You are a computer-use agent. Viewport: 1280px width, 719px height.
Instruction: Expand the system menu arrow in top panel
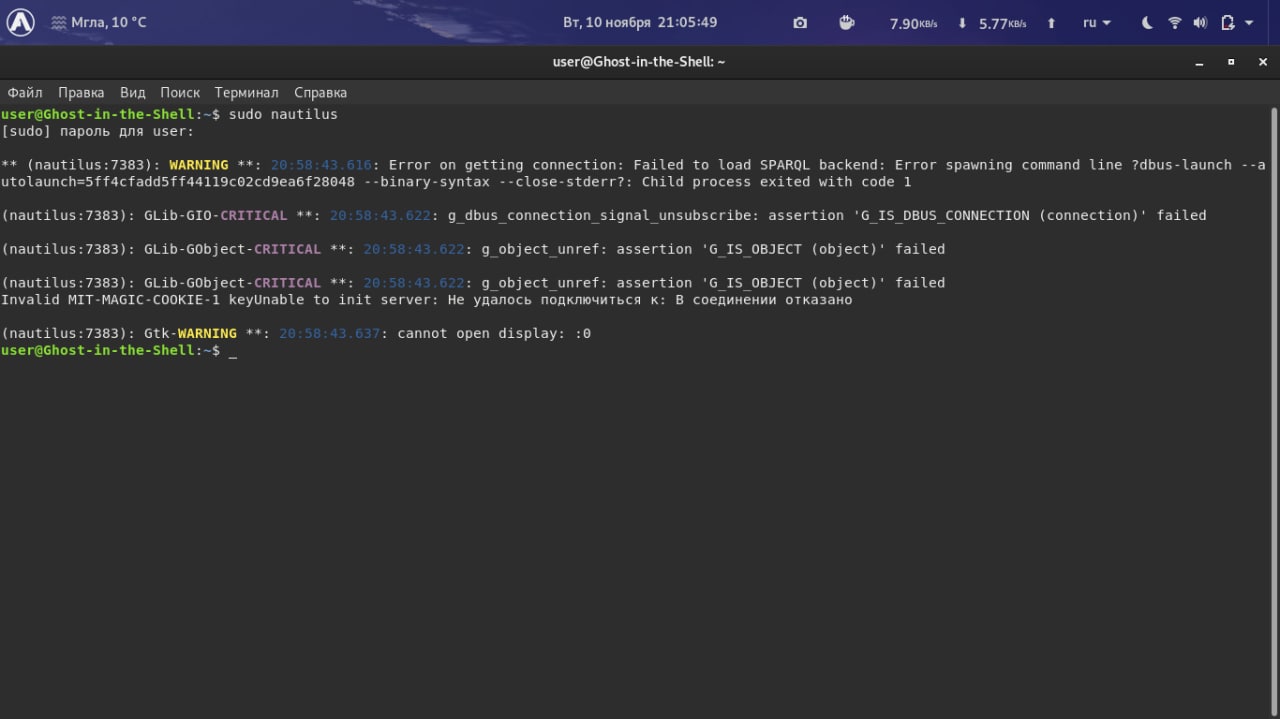tap(1250, 23)
